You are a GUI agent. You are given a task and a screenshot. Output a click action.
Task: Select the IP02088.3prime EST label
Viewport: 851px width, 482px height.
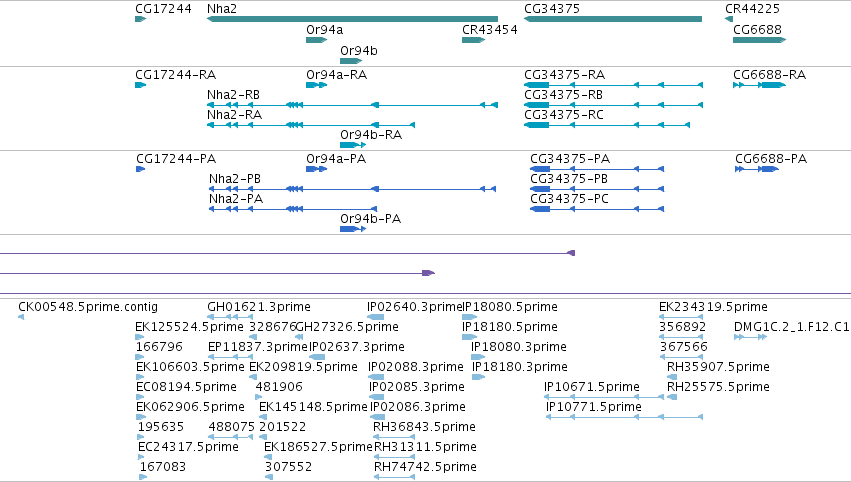point(416,367)
